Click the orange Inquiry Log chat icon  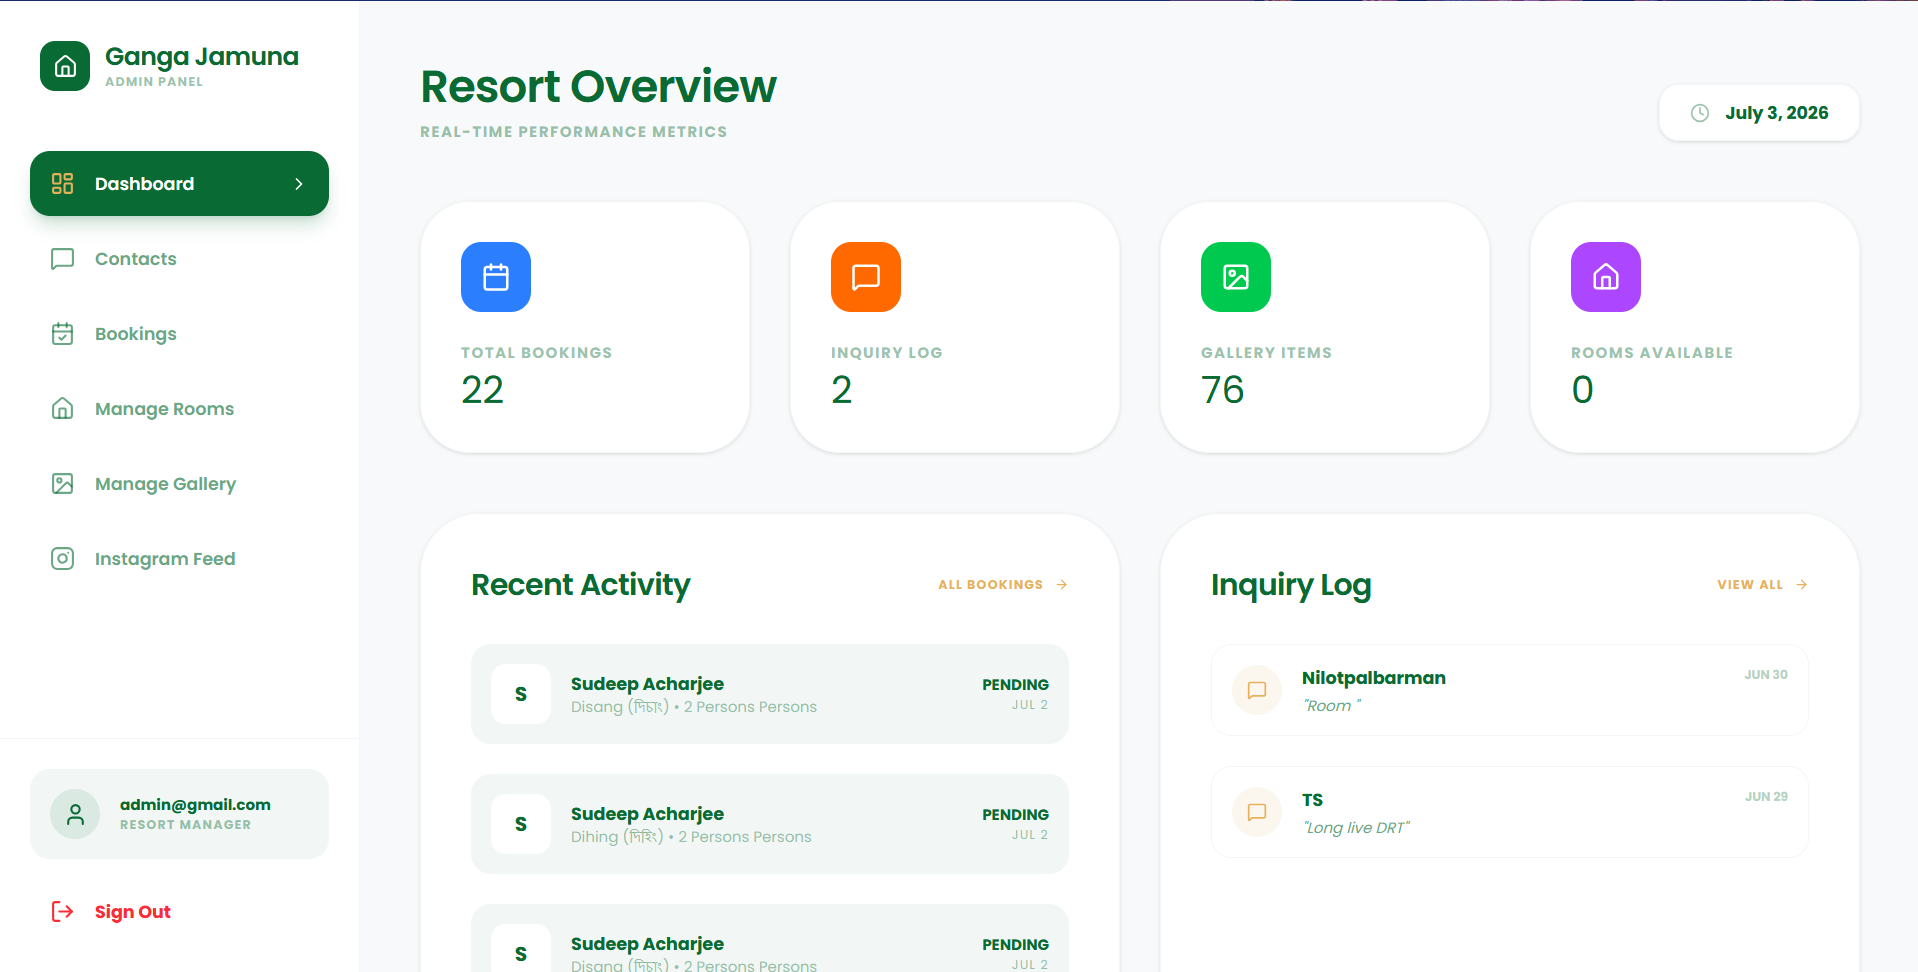866,277
